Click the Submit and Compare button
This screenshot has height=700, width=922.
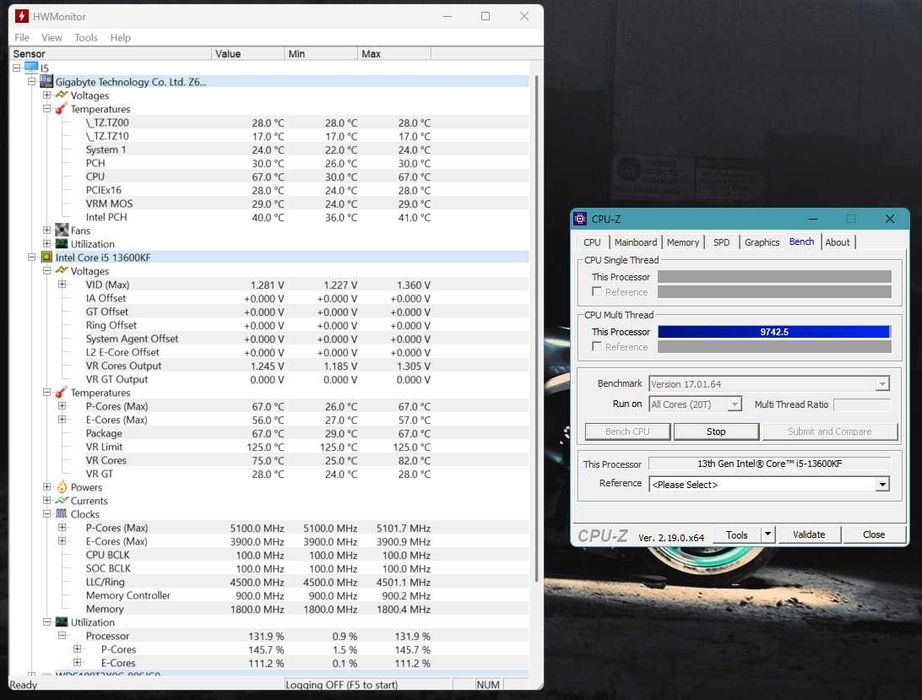click(830, 431)
